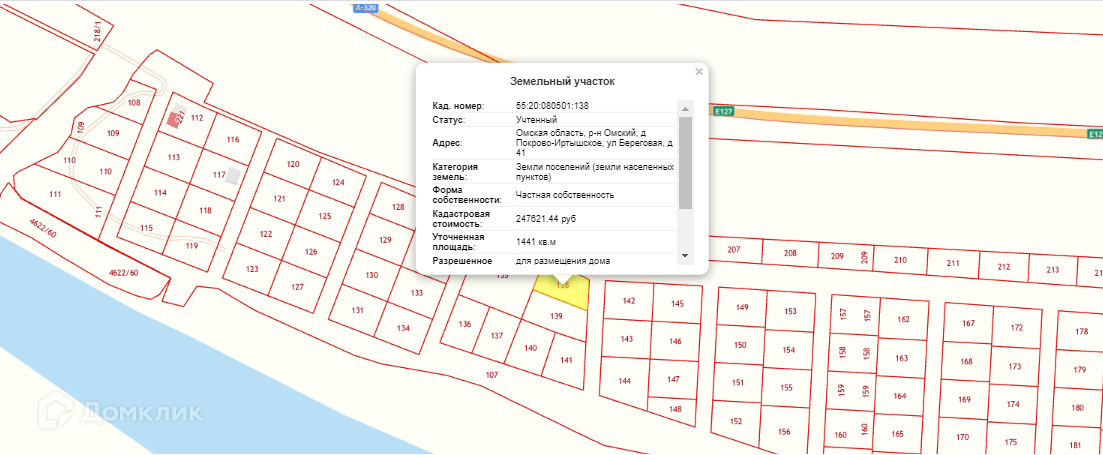Screen dimensions: 1103x455
Task: Click the Кадастровая стоимость value
Action: pyautogui.click(x=546, y=218)
